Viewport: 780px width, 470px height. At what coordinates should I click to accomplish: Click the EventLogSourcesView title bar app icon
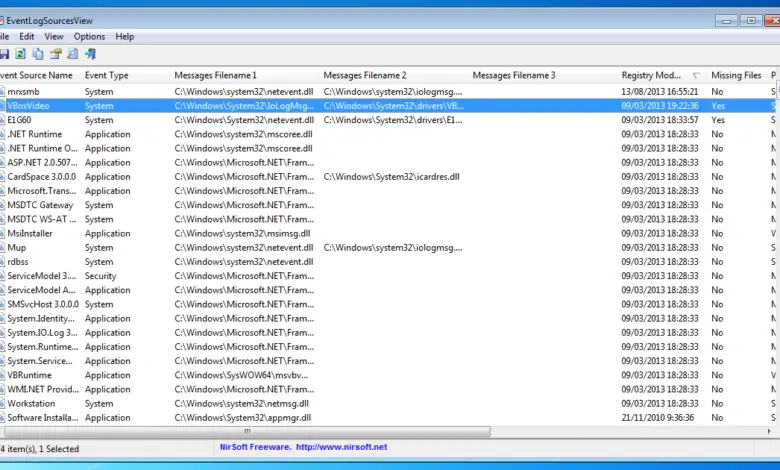click(x=1, y=20)
